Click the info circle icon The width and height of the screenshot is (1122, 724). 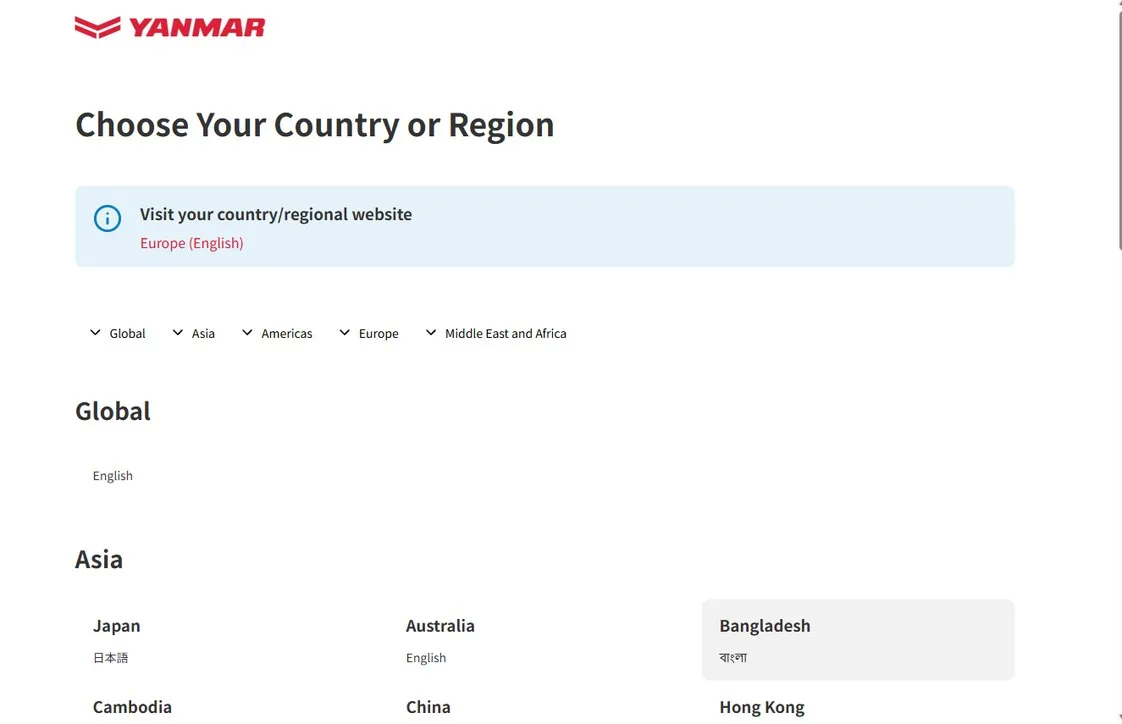(107, 218)
